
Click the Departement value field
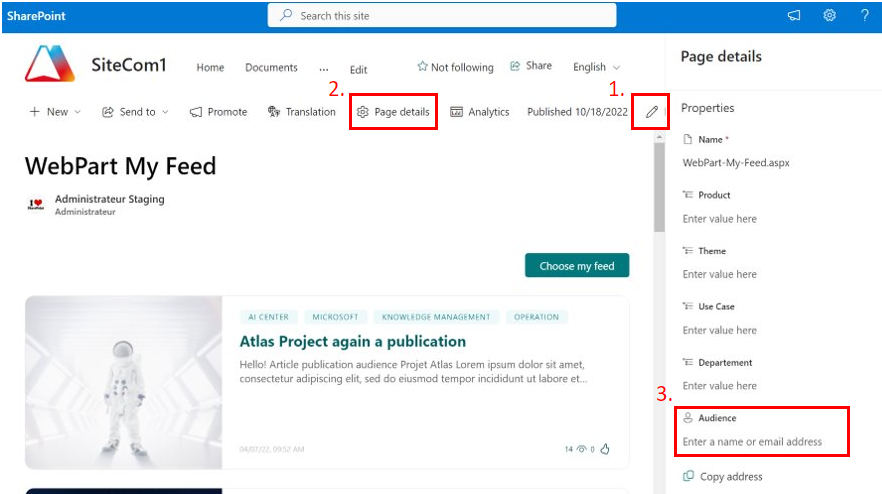point(719,385)
